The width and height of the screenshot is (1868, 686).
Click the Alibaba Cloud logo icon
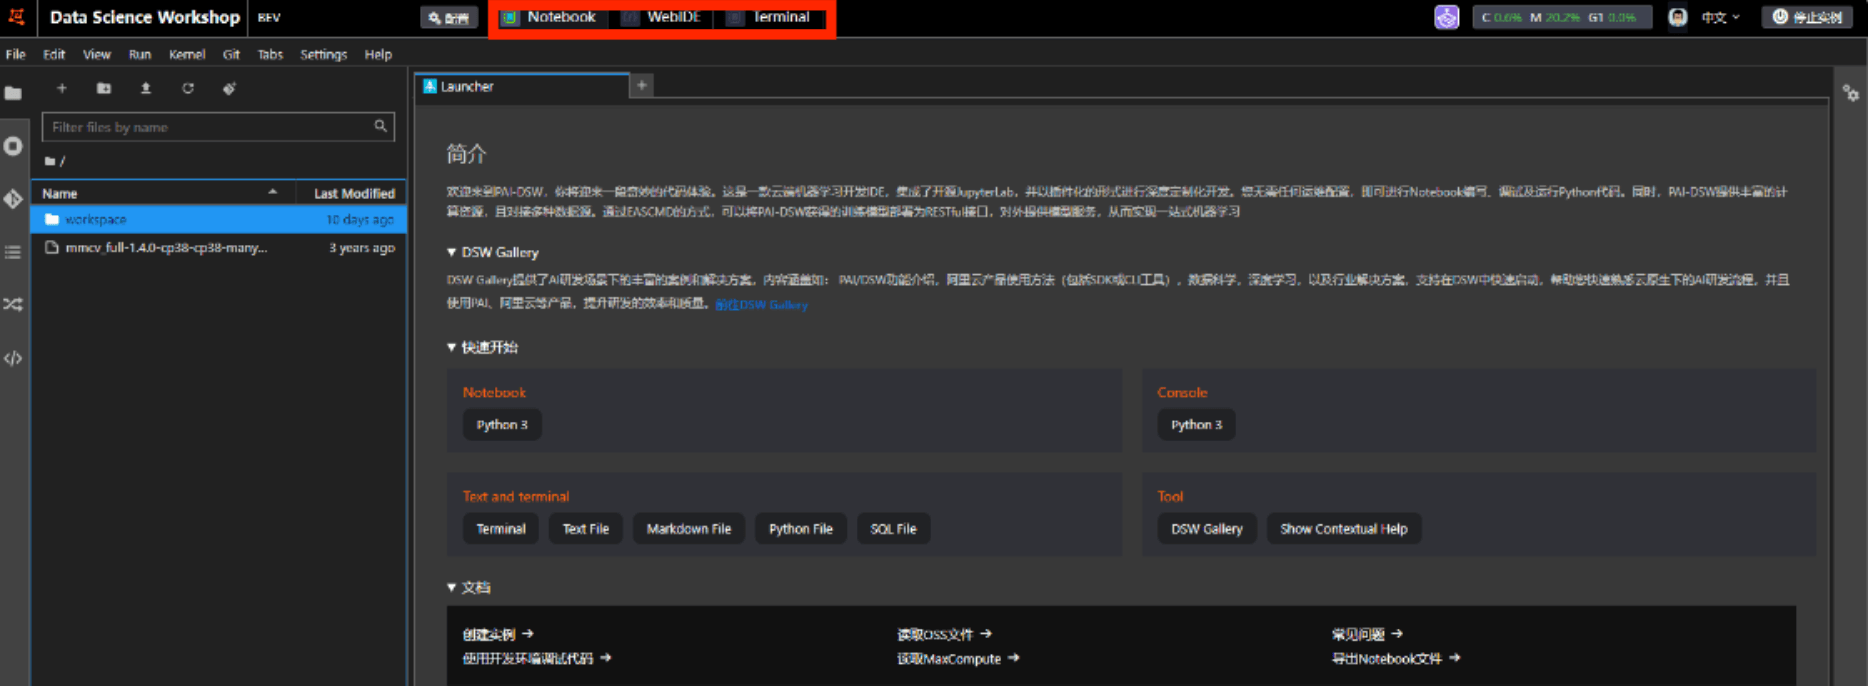pos(17,16)
